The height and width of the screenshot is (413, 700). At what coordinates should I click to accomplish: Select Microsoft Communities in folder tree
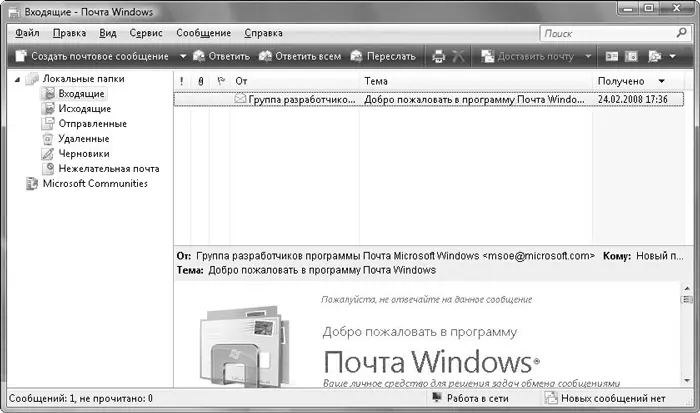(94, 184)
